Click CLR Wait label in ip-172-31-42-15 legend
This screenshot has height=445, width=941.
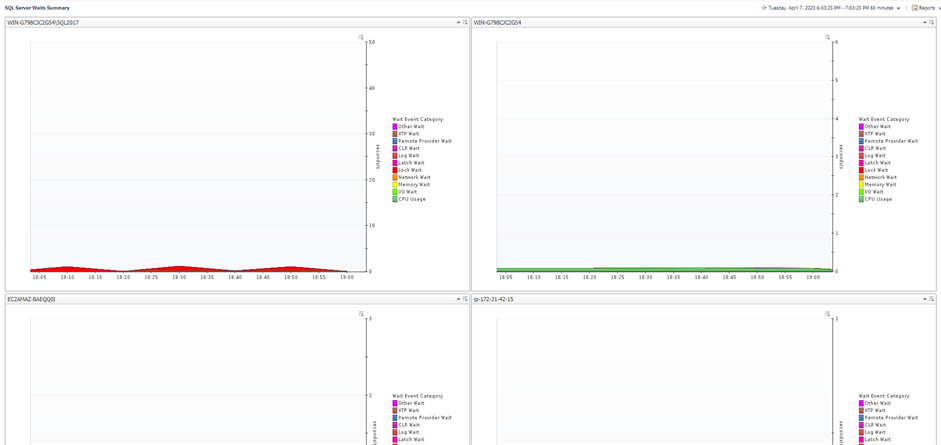[875, 425]
